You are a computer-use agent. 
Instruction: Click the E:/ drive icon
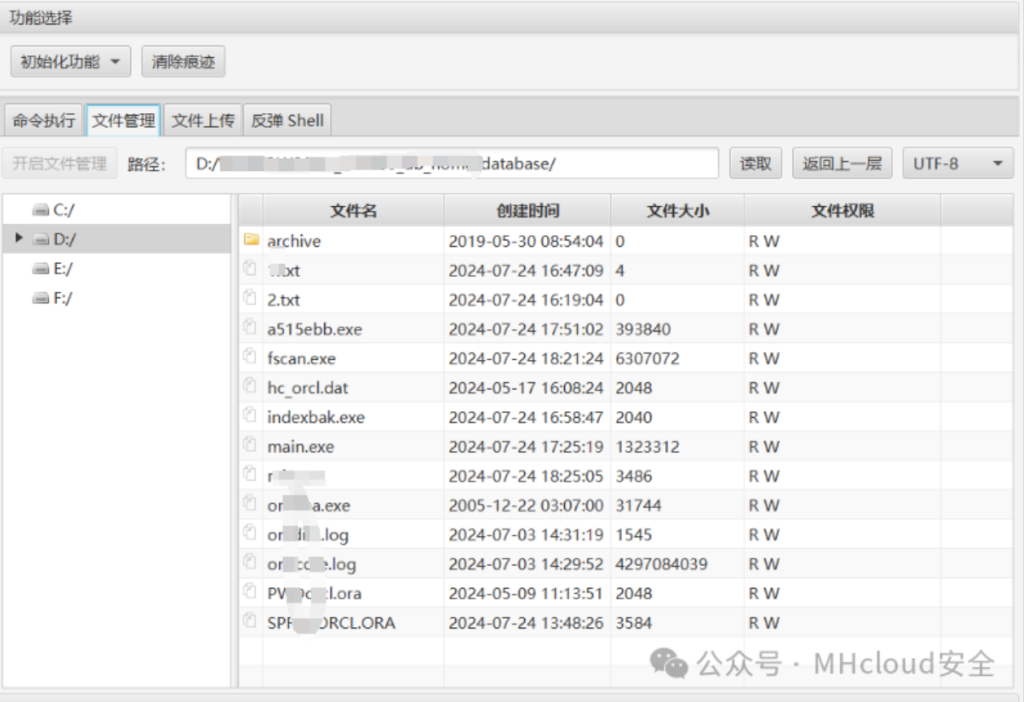[43, 268]
